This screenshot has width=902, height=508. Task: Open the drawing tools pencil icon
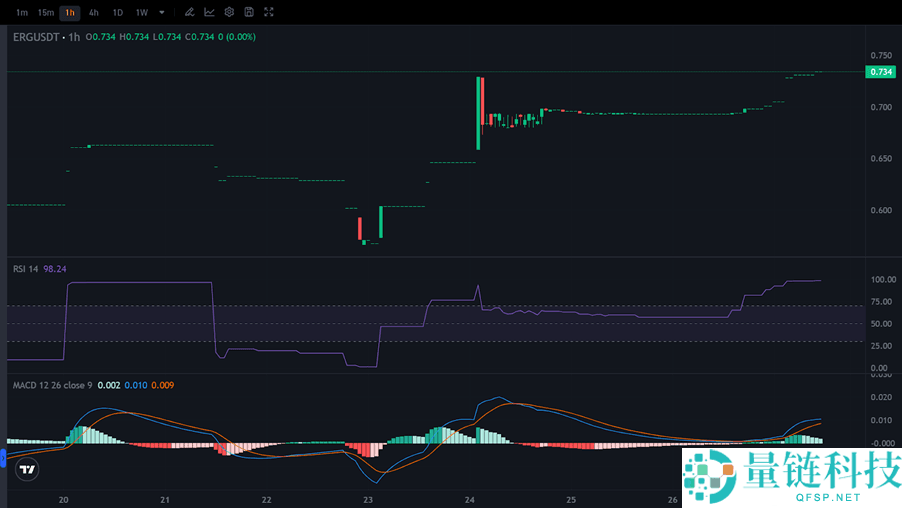click(189, 12)
